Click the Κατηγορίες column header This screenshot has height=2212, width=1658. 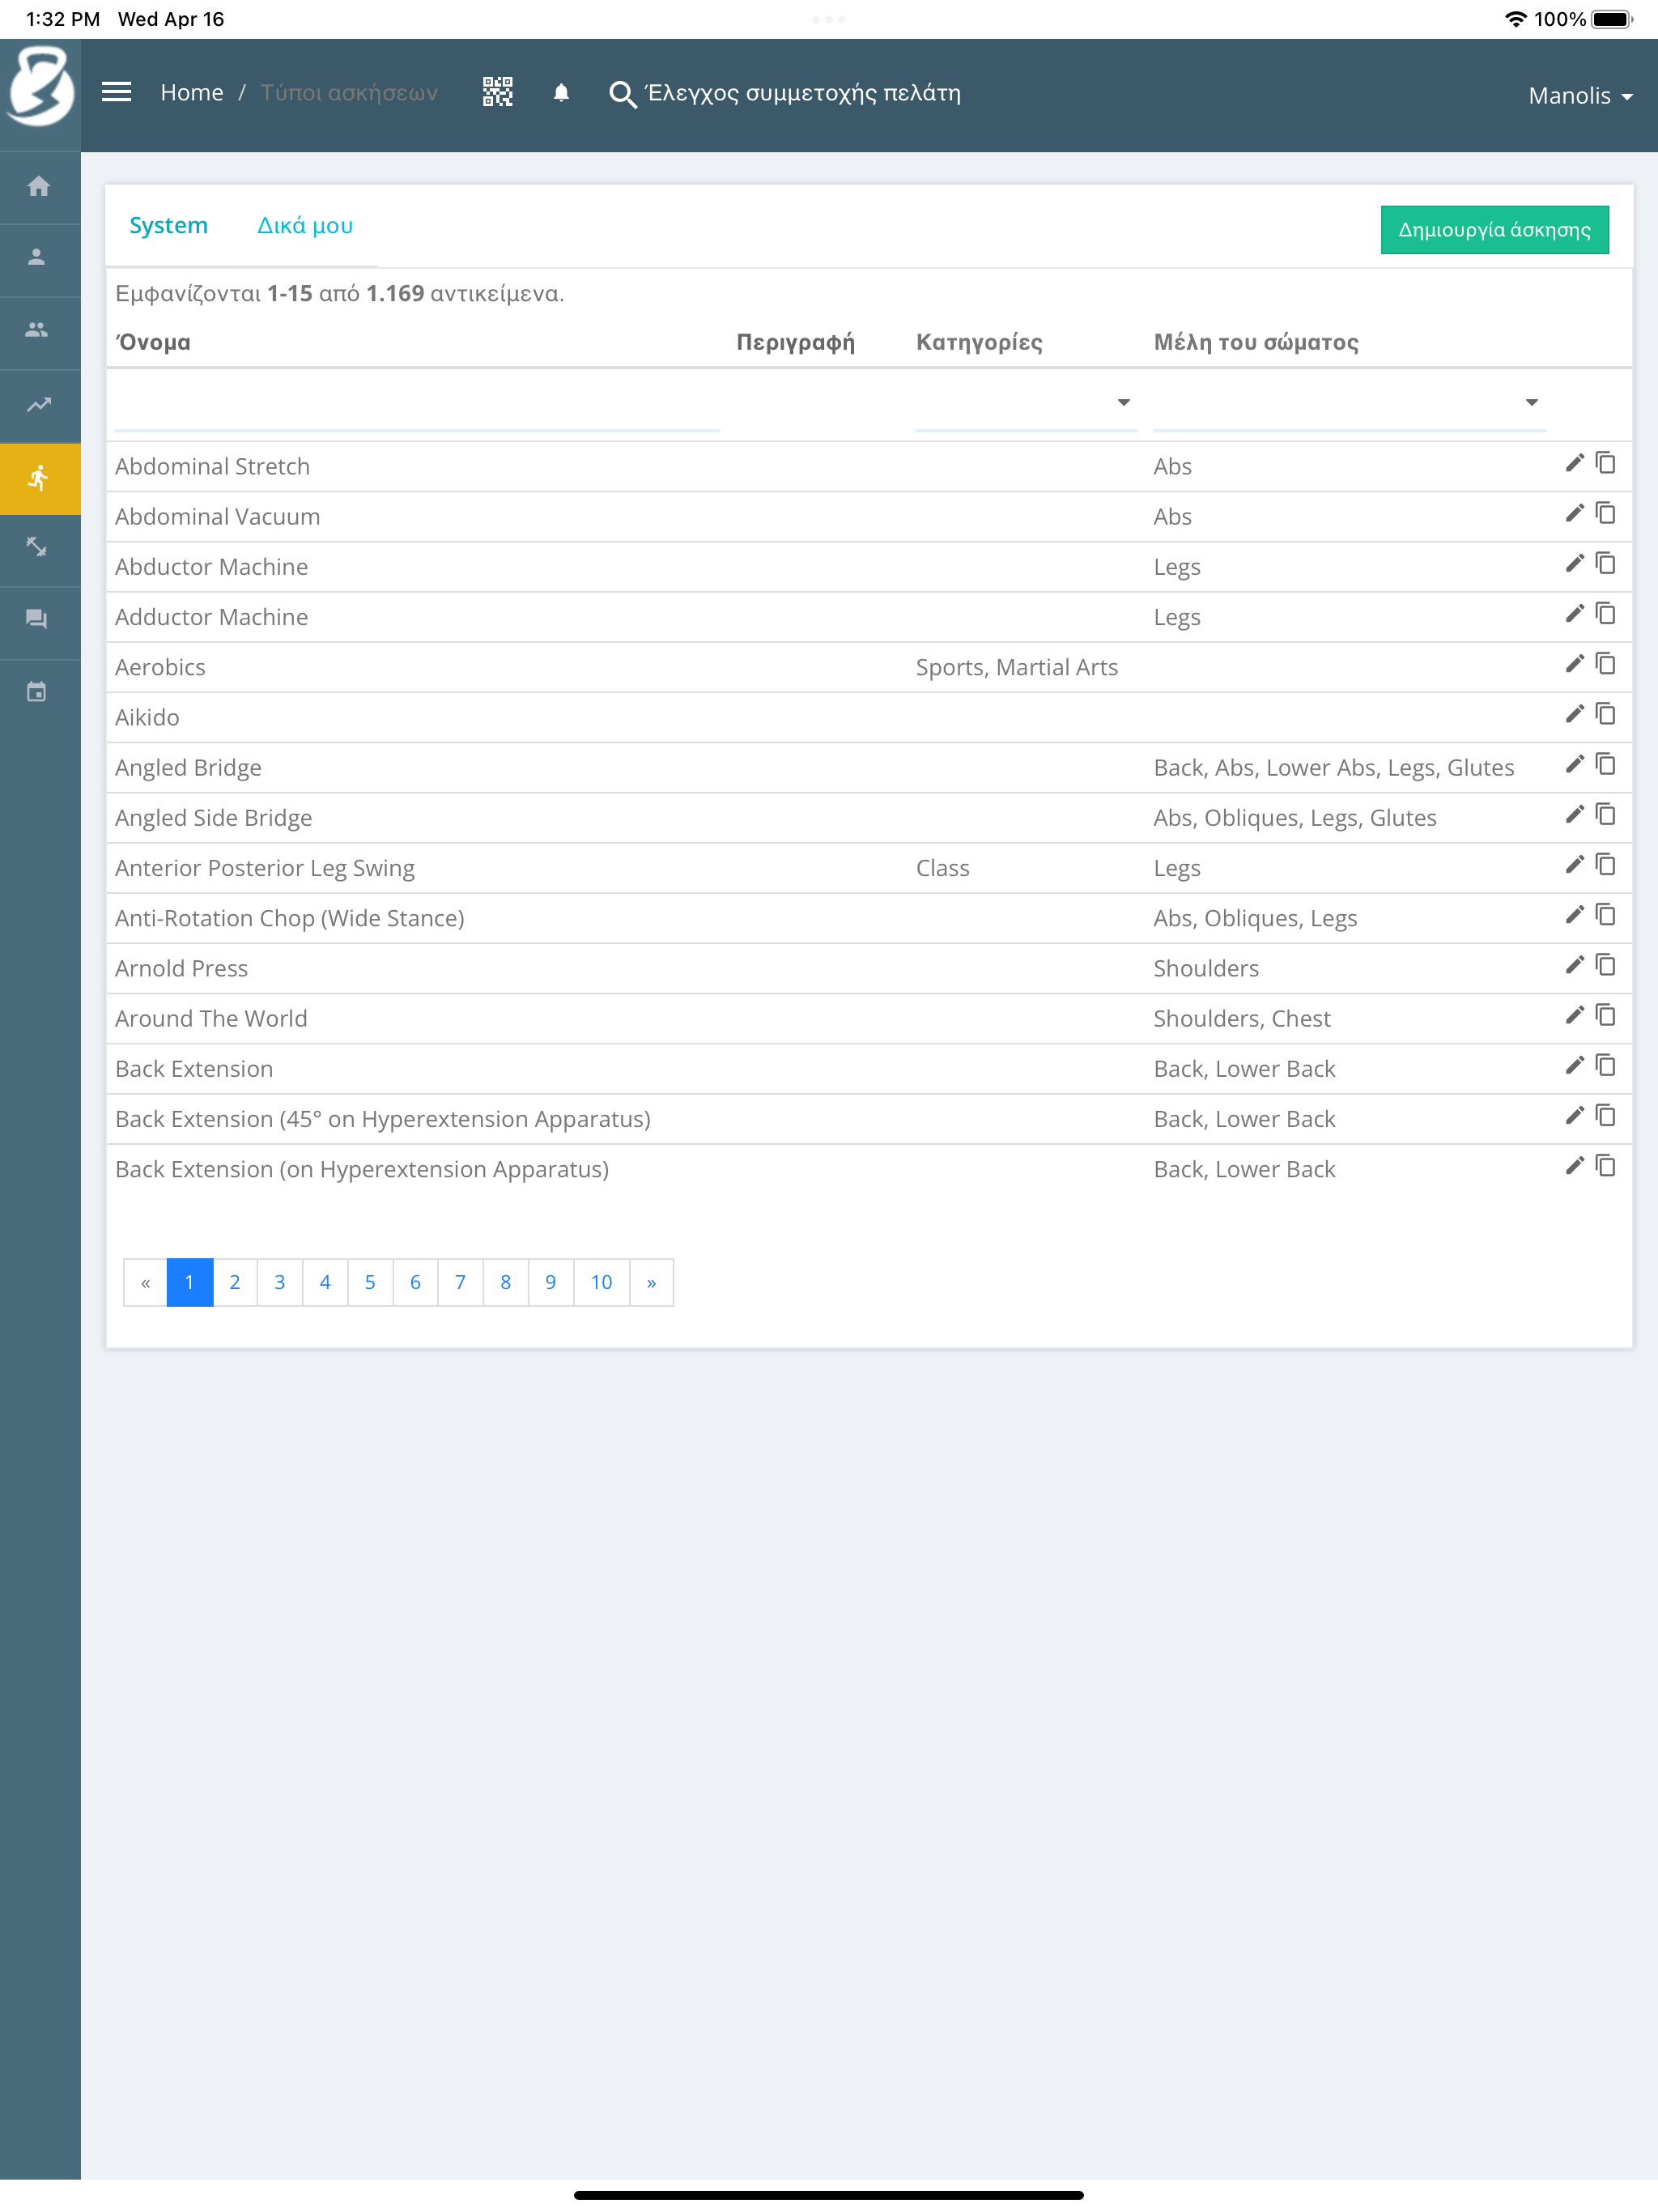click(x=979, y=342)
